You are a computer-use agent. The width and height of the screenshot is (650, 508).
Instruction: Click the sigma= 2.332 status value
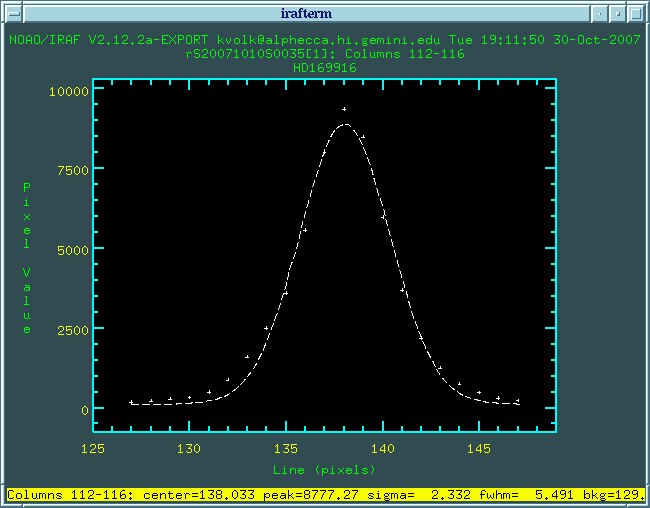(419, 495)
